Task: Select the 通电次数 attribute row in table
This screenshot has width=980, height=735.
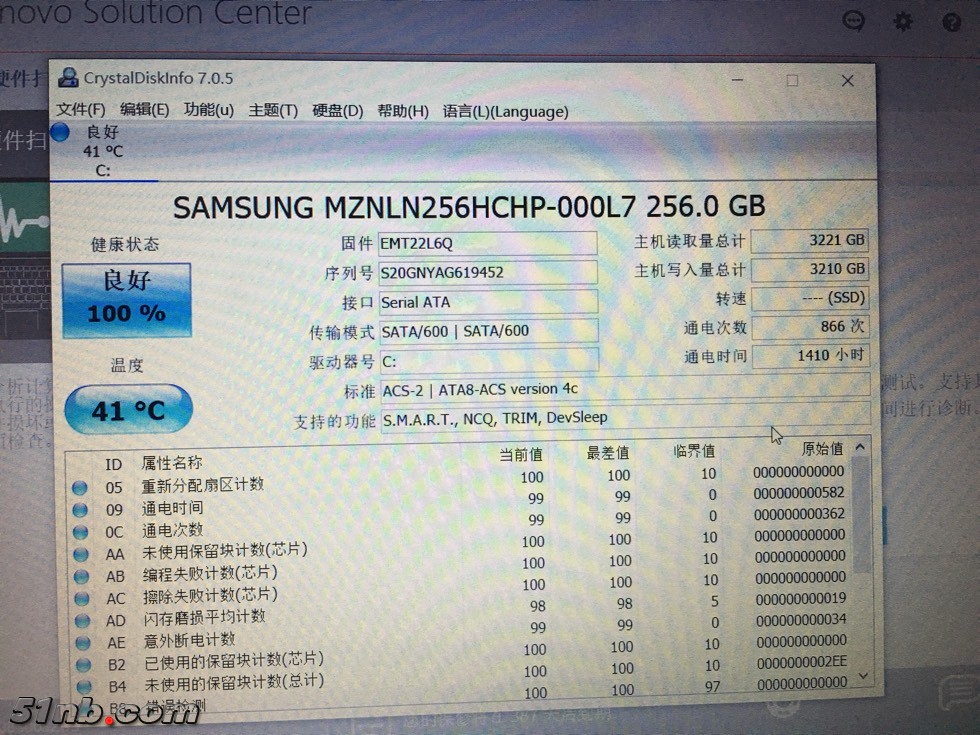Action: point(461,524)
